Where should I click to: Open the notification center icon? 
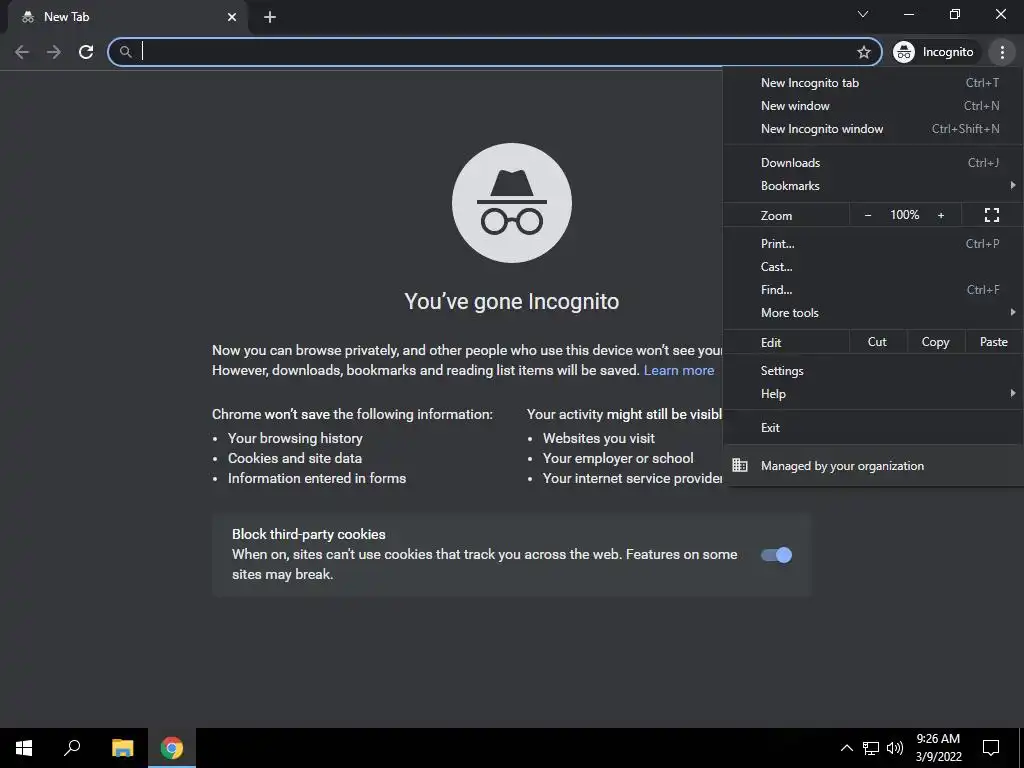[x=991, y=748]
